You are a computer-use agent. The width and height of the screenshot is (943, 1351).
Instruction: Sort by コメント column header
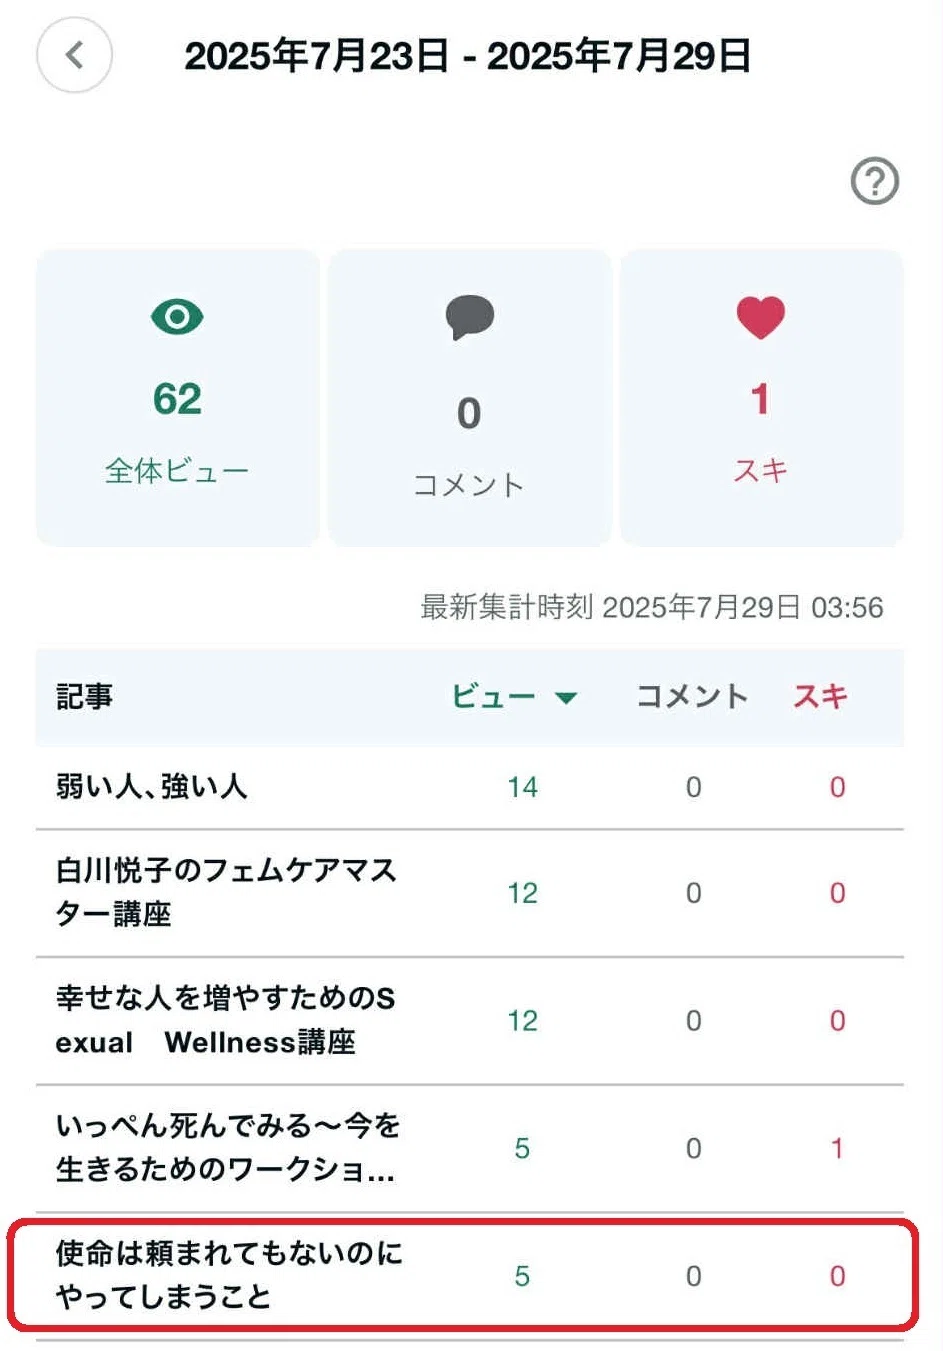coord(692,696)
